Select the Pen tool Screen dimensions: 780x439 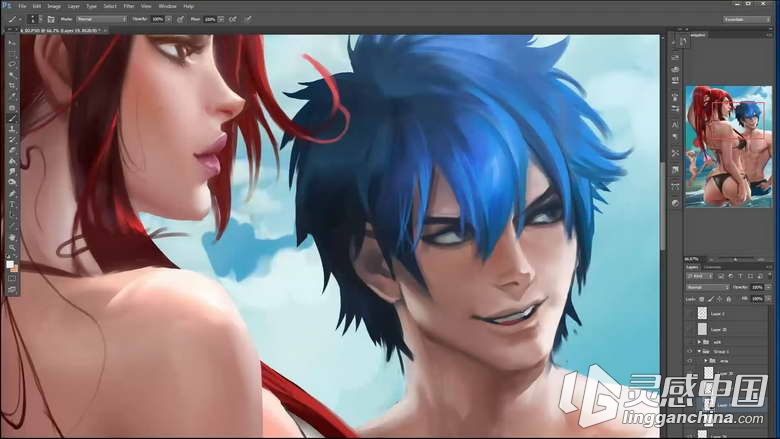tap(12, 193)
